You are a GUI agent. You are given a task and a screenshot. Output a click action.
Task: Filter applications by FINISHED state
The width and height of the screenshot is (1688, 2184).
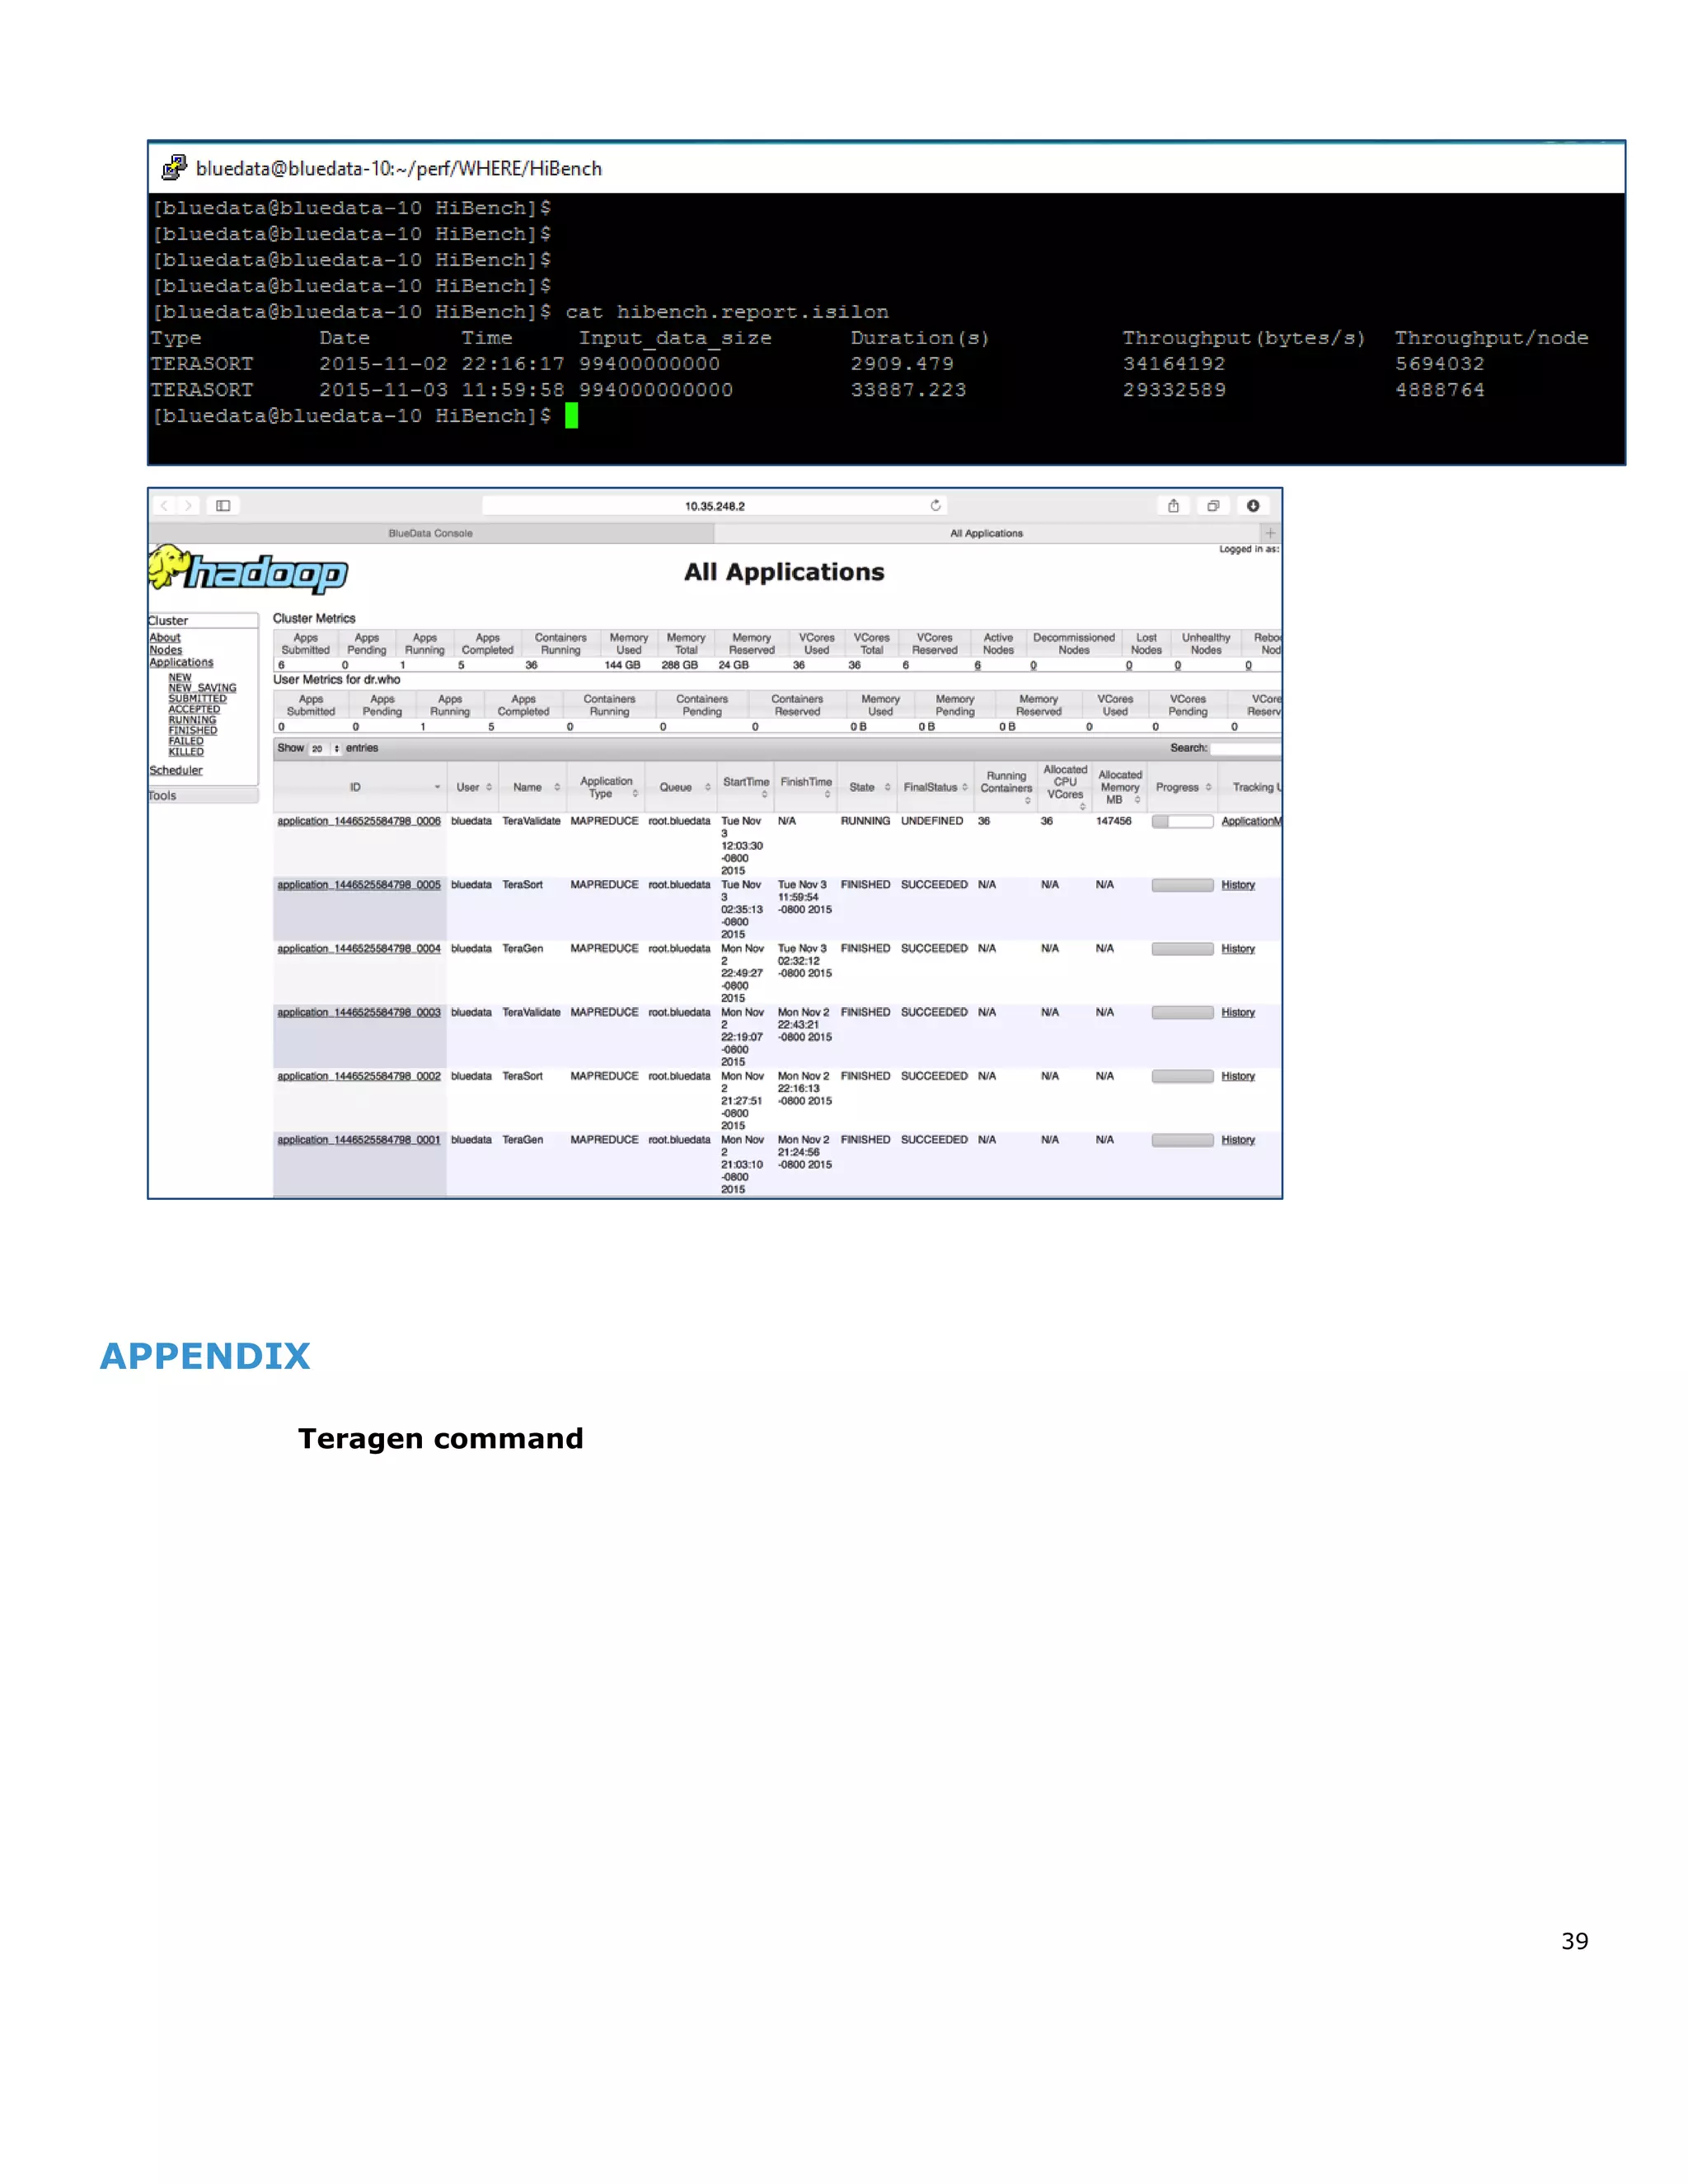192,730
